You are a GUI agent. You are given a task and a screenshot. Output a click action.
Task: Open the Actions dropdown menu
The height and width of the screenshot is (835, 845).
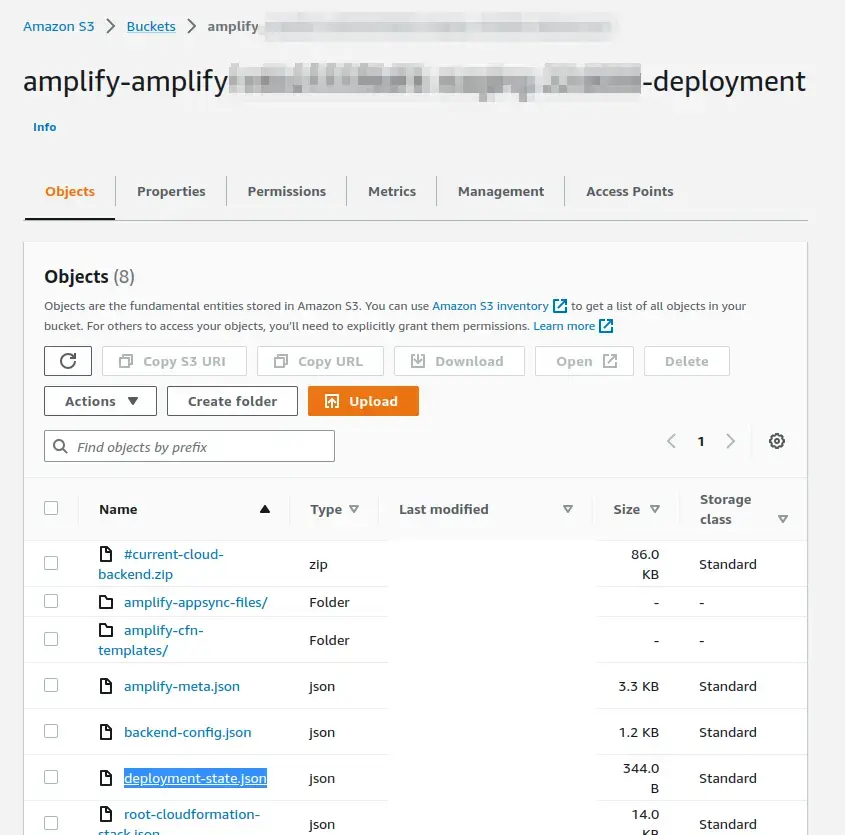[x=100, y=401]
